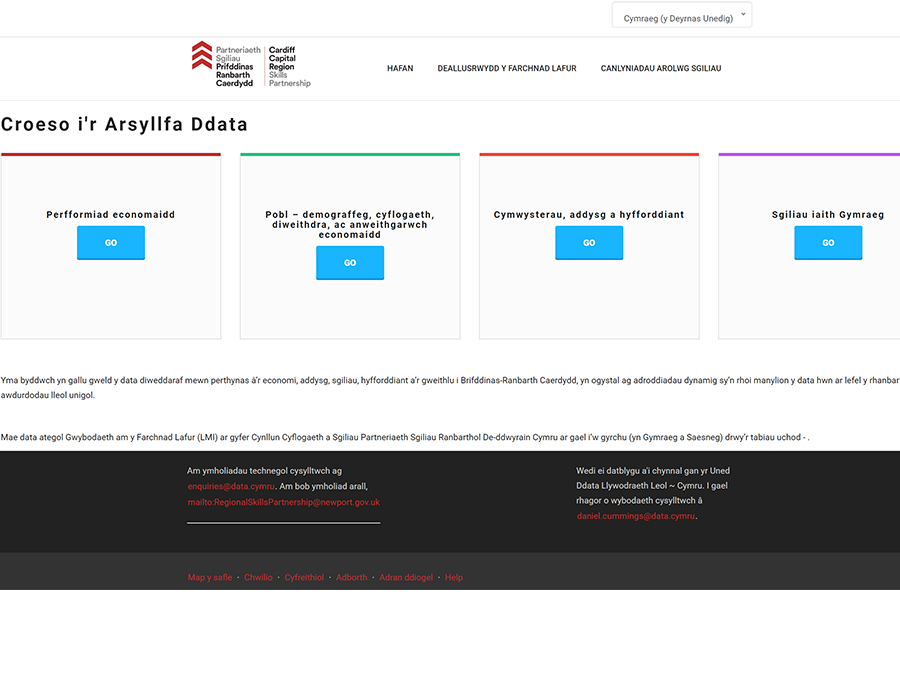Image resolution: width=900 pixels, height=675 pixels.
Task: Open the Chwilio footer link
Action: coord(258,577)
